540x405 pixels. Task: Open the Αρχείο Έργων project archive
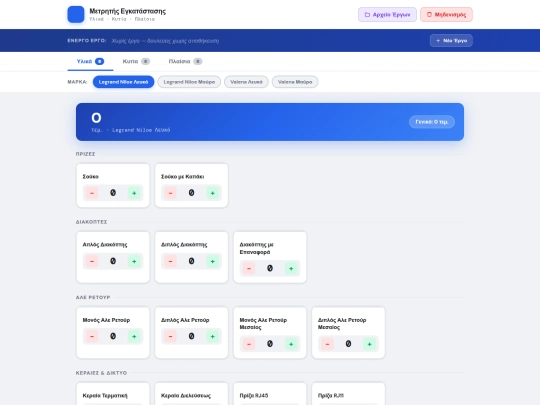(387, 14)
